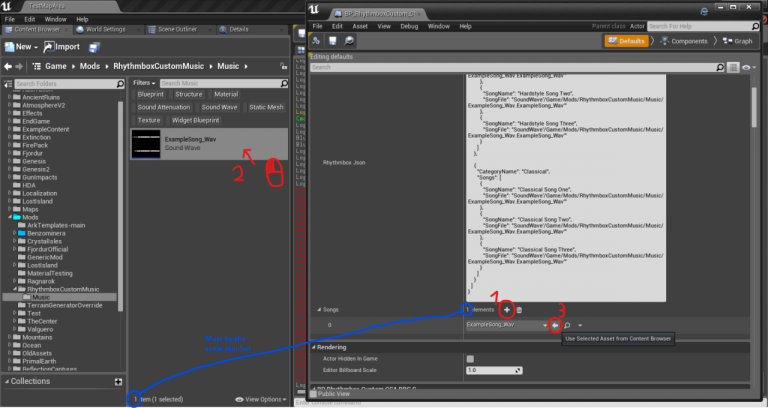Select the ExampleSong_Wav sound wave thumbnail
768x408 pixels.
point(146,144)
